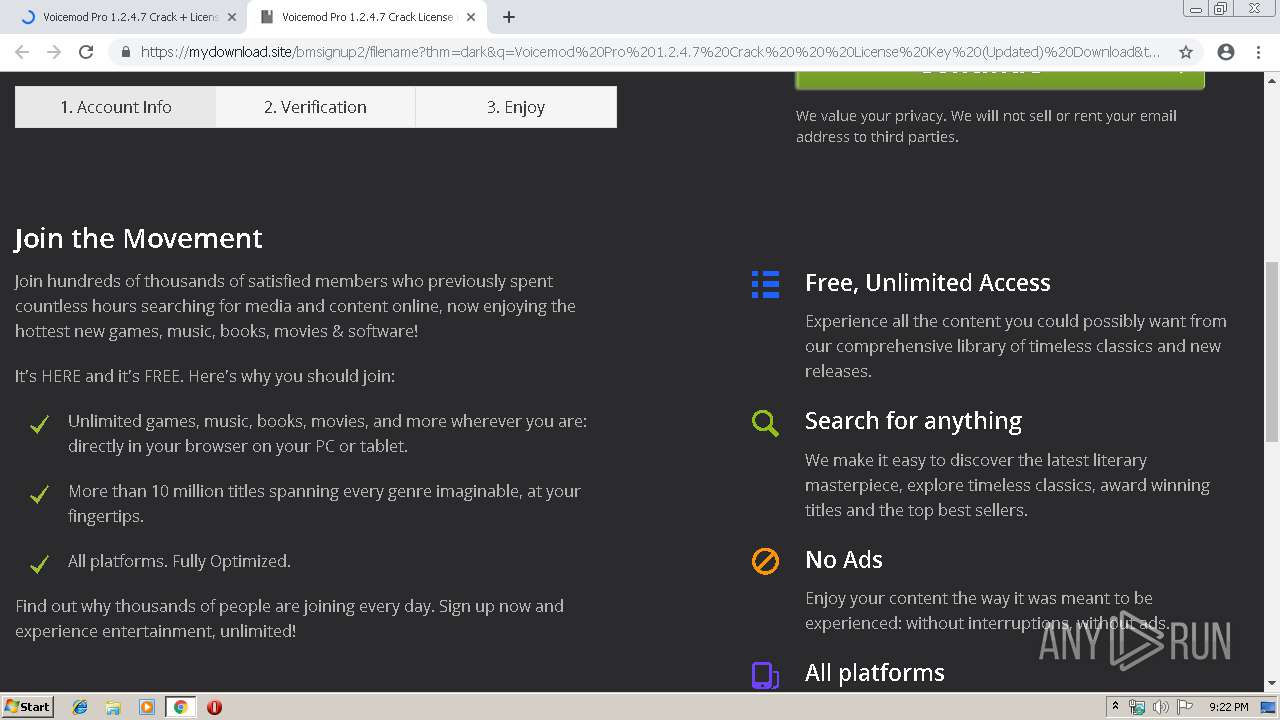The width and height of the screenshot is (1280, 720).
Task: Launch Internet Explorer from the taskbar
Action: pyautogui.click(x=80, y=707)
